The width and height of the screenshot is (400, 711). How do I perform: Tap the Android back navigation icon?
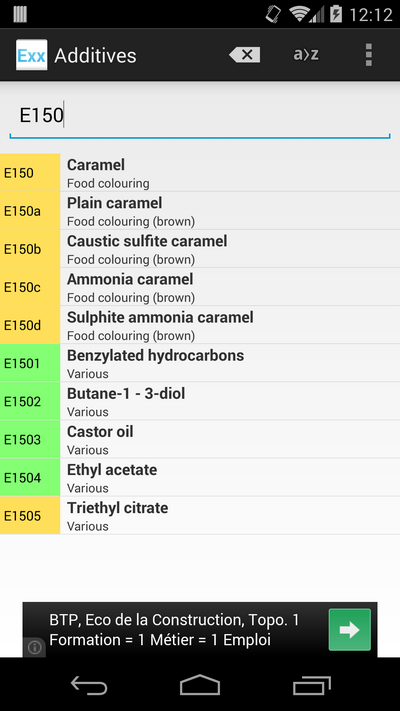89,685
